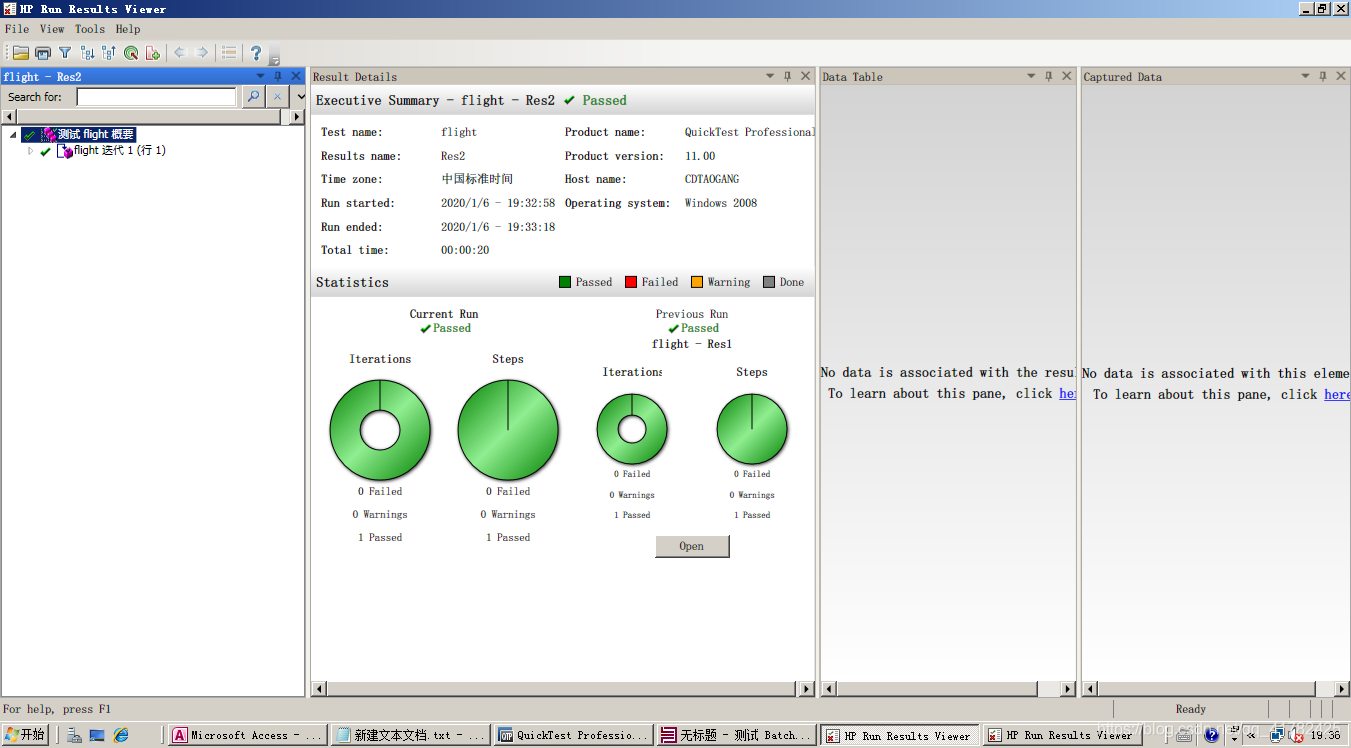Click the list view toolbar icon
1351x748 pixels.
pyautogui.click(x=229, y=53)
